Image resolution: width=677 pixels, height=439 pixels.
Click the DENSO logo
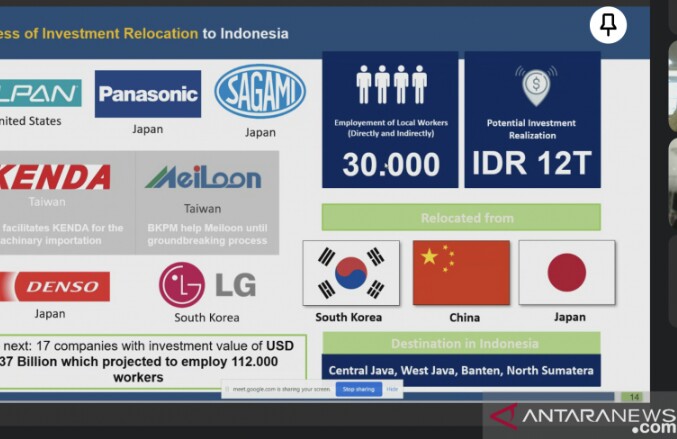pos(55,286)
